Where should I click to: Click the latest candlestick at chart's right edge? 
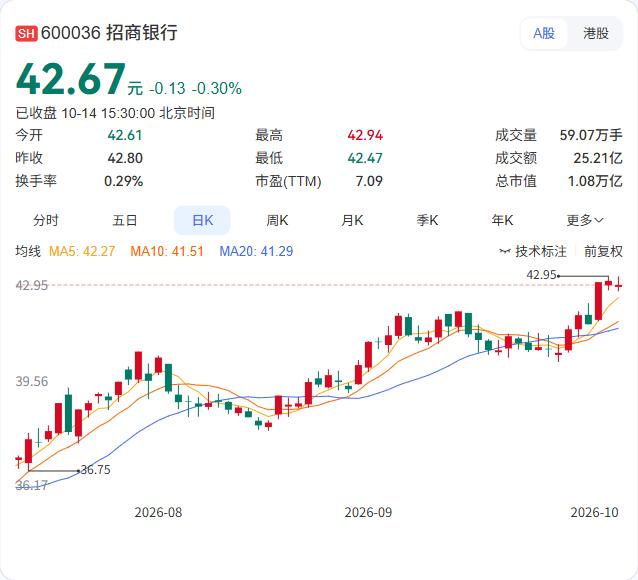pos(618,285)
